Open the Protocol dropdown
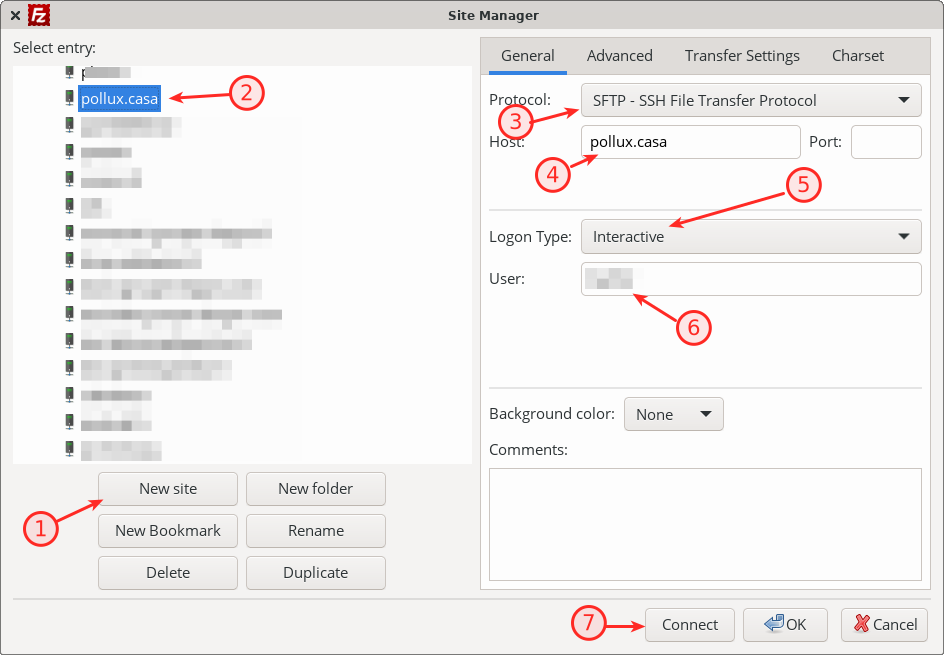 click(x=750, y=100)
